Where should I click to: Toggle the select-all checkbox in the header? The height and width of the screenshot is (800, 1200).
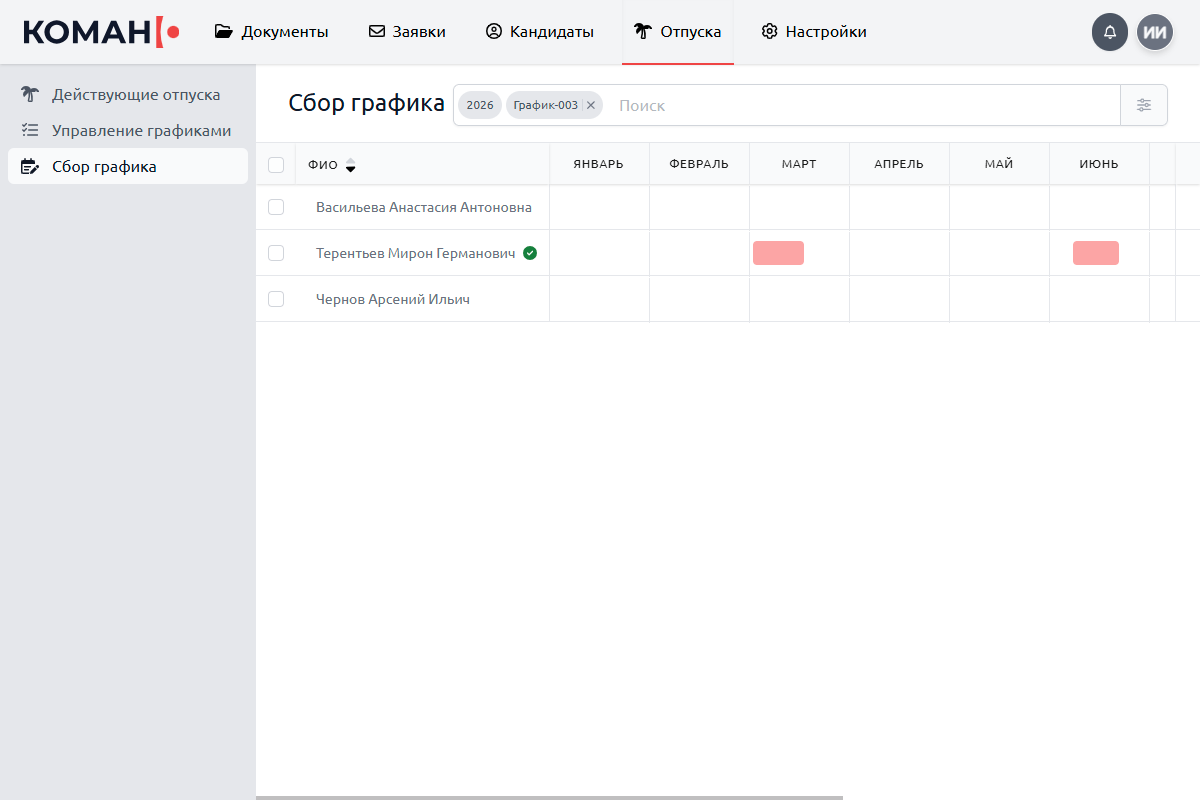pyautogui.click(x=276, y=165)
